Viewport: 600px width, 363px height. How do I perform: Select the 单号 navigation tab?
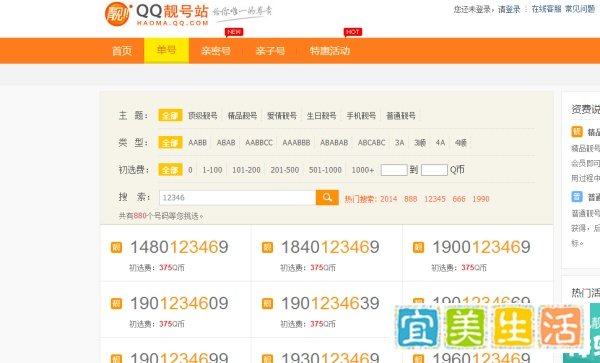pos(166,50)
